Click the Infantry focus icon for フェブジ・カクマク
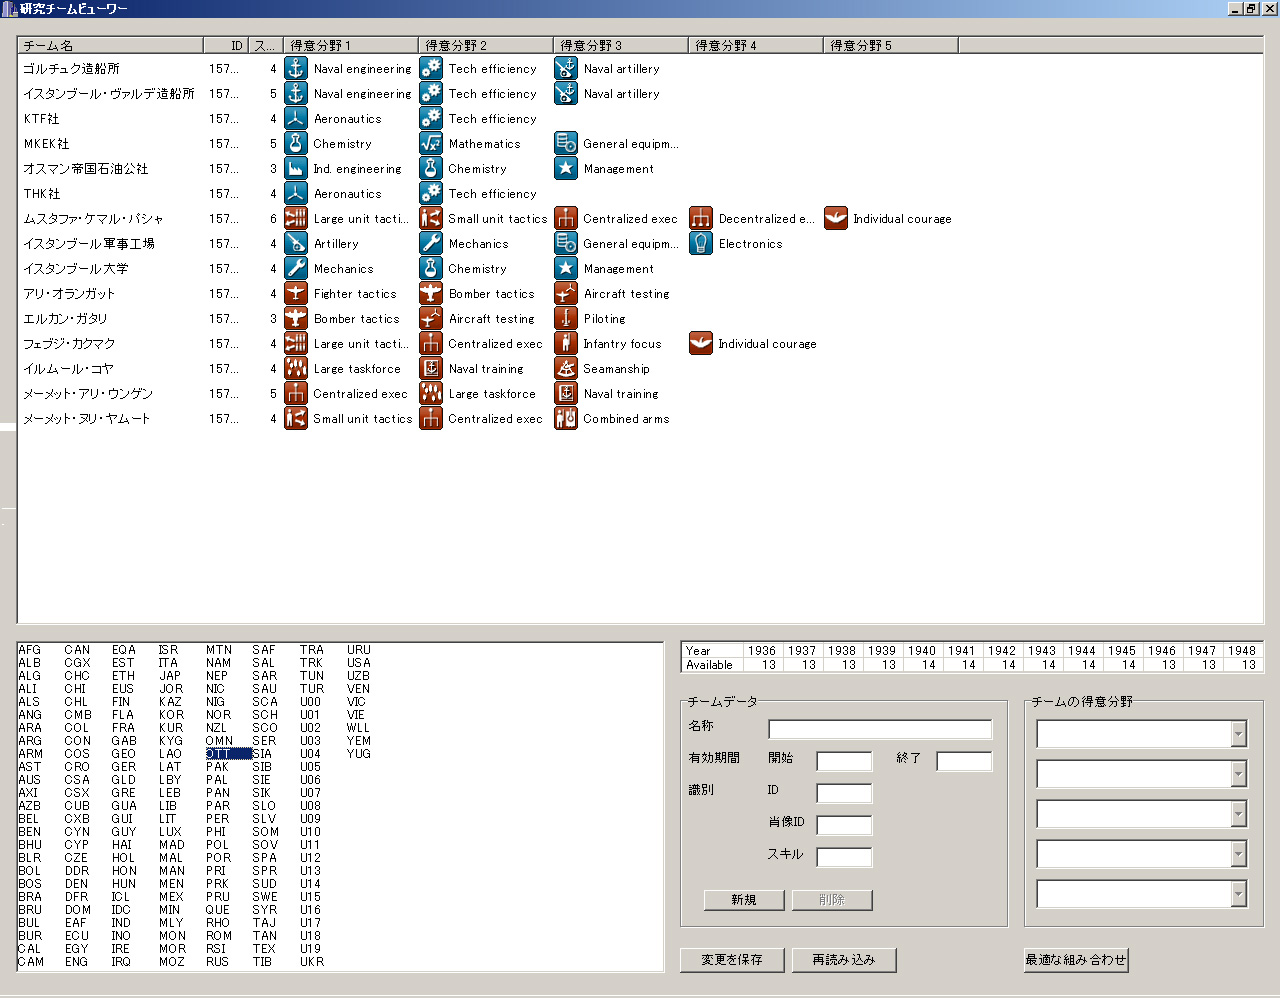1280x998 pixels. (566, 343)
